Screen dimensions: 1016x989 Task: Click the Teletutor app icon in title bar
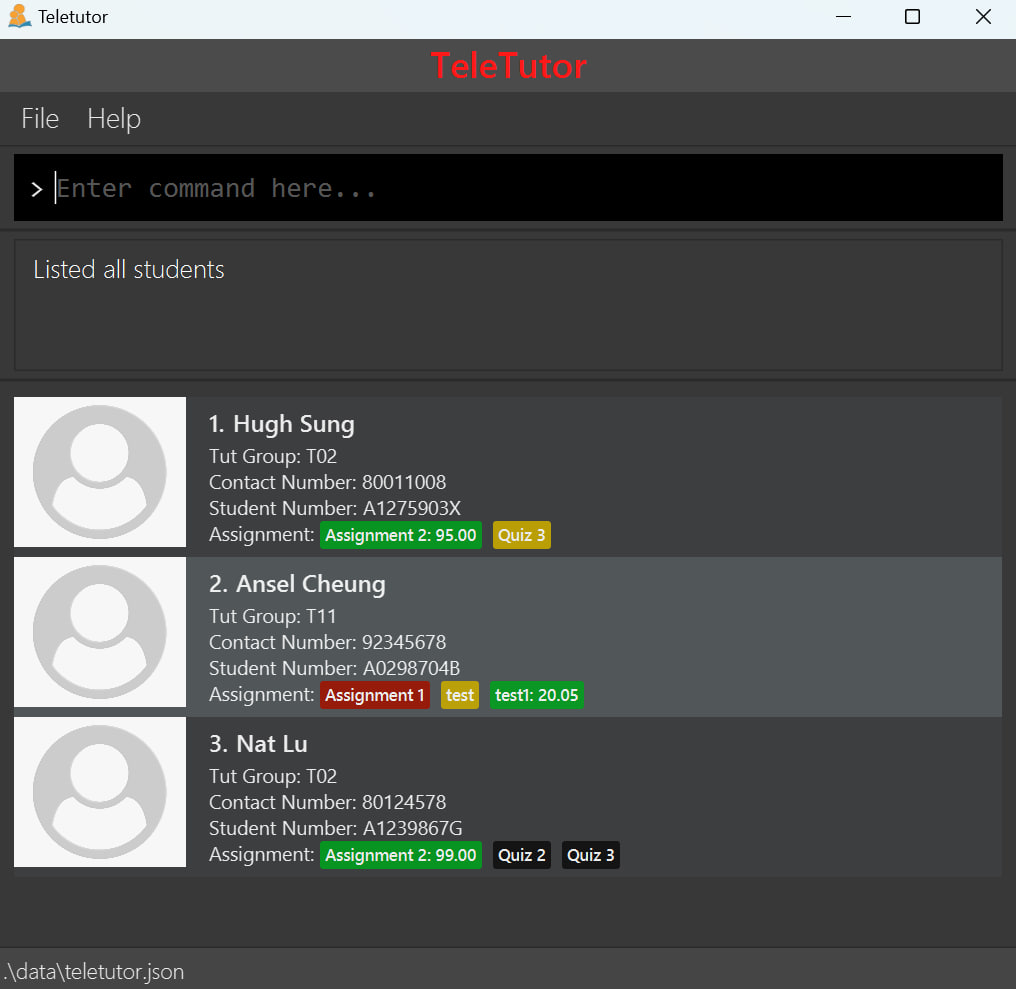[x=19, y=17]
